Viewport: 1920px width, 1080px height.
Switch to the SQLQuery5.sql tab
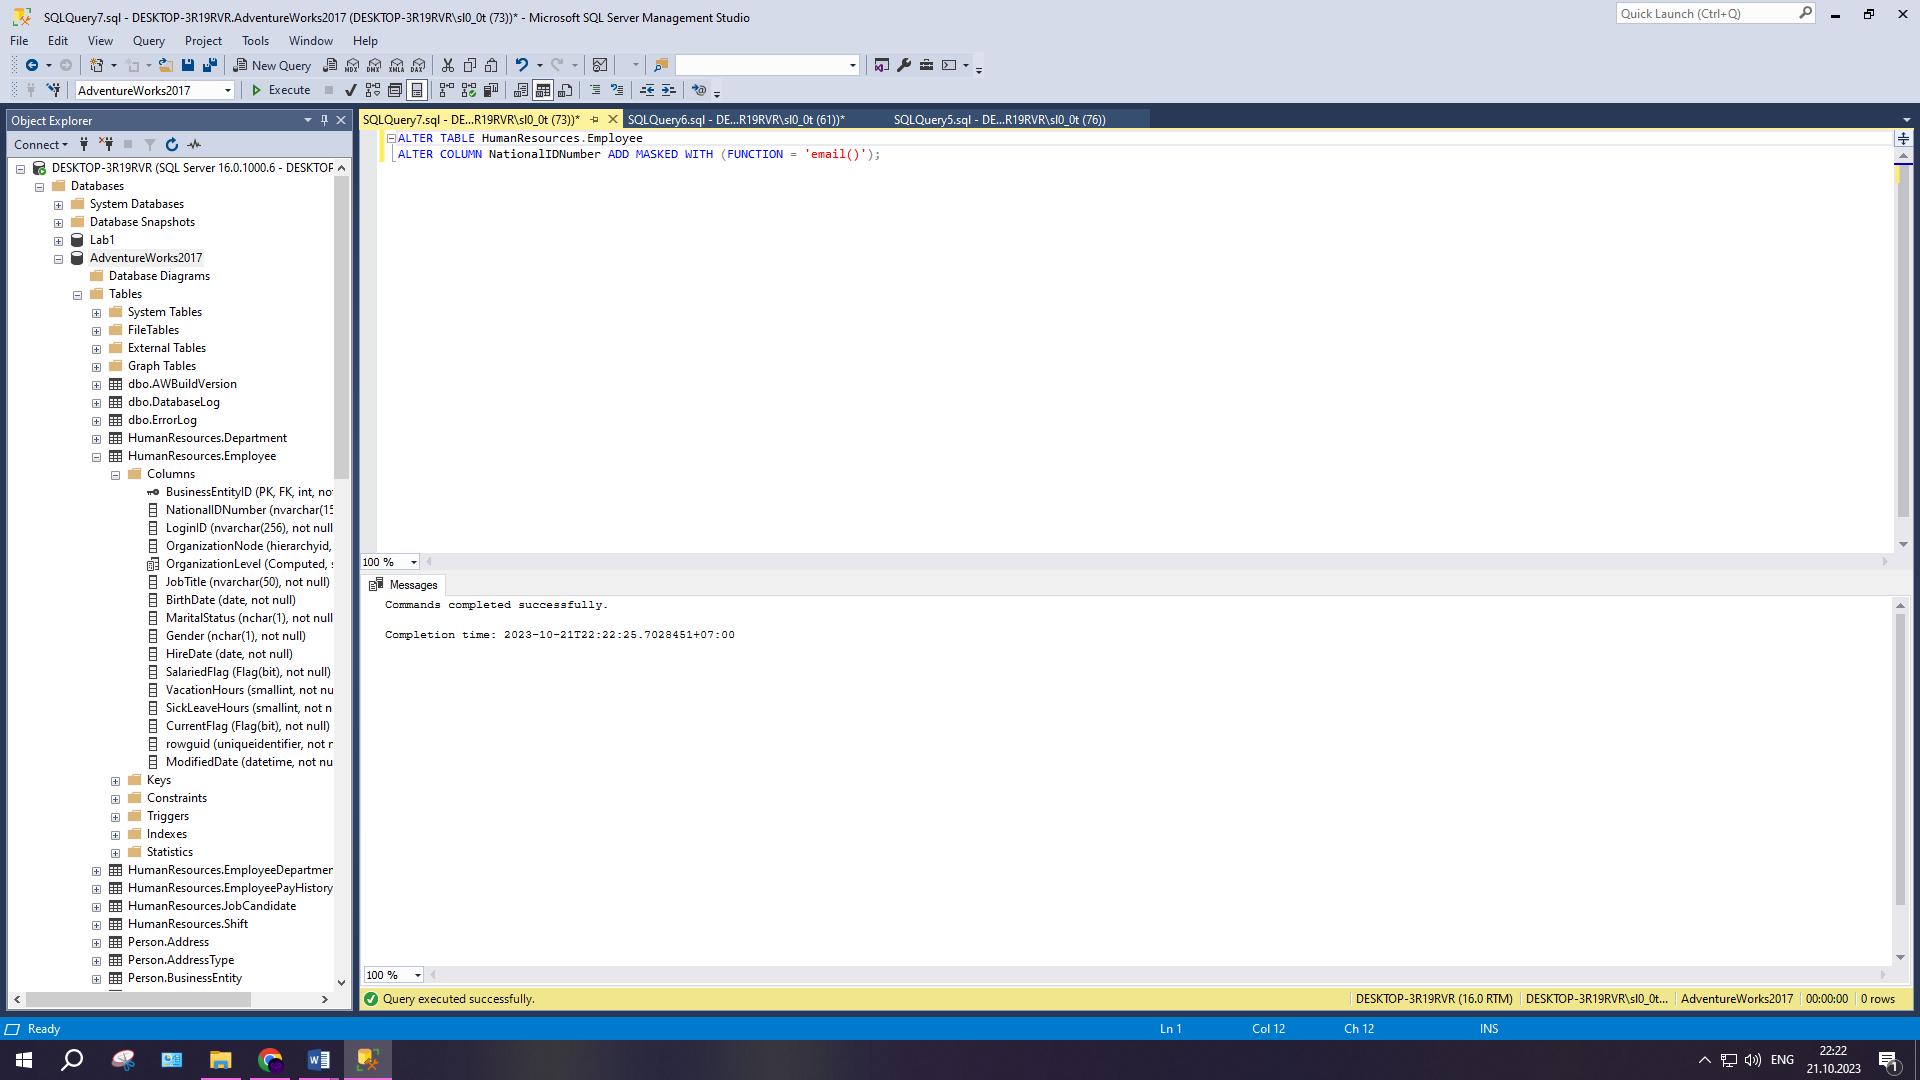[x=1000, y=119]
